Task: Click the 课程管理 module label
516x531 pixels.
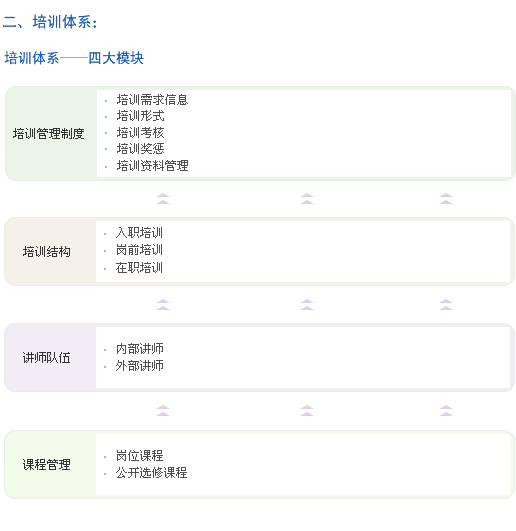Action: 46,464
